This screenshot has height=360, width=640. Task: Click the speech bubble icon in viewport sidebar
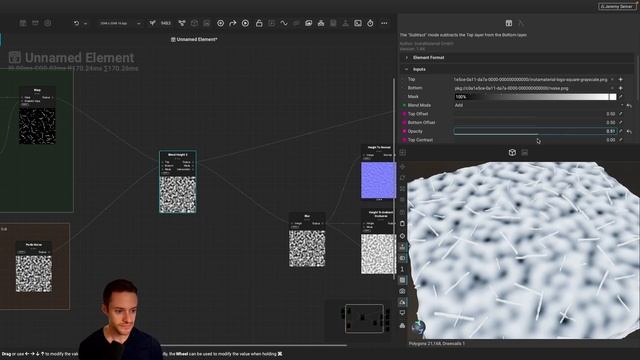[x=402, y=313]
